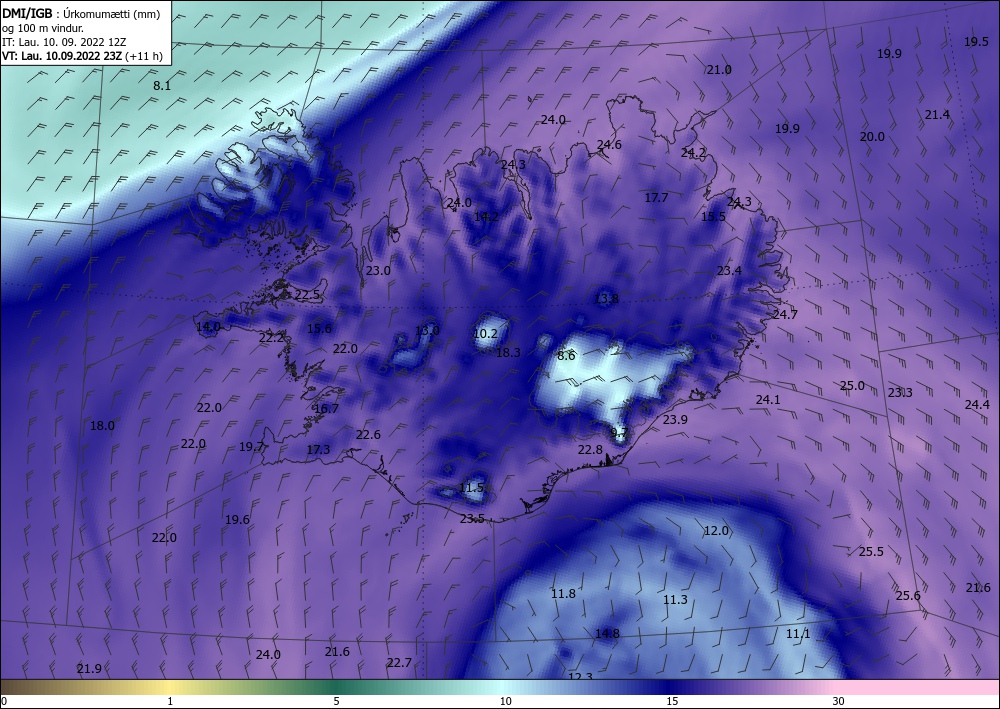This screenshot has width=1000, height=709.
Task: Click the map value 22.6
Action: 368,434
